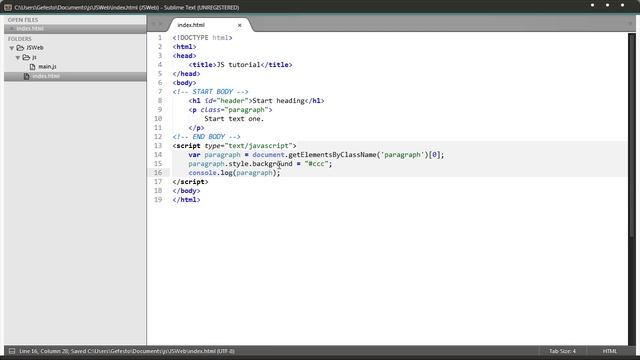Click the 'OPEN FILES' sidebar heading
The width and height of the screenshot is (640, 360).
point(23,20)
